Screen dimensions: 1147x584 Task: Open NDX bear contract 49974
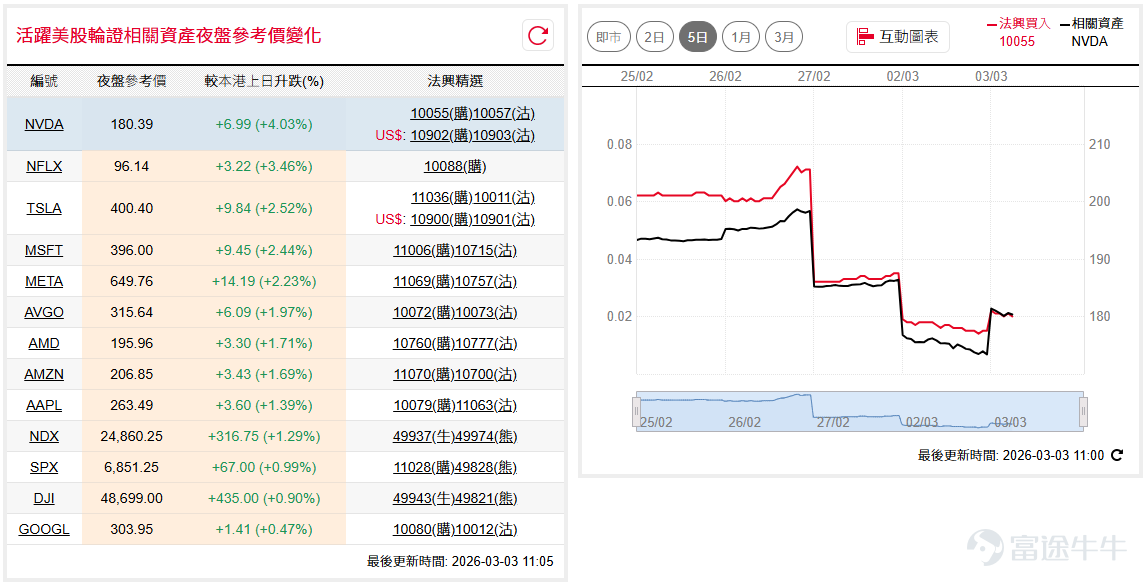pyautogui.click(x=486, y=436)
